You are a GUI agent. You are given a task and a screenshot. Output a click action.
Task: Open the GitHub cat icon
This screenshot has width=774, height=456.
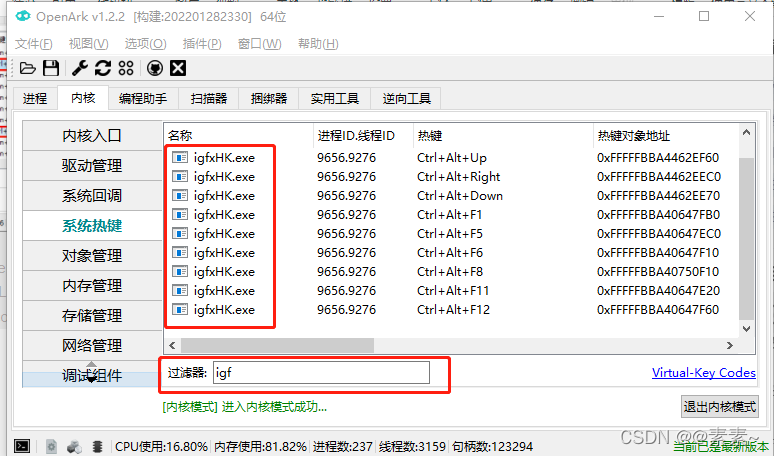pyautogui.click(x=155, y=68)
